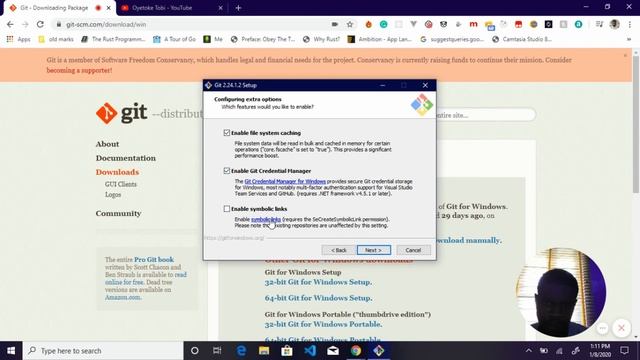Dismiss the Conservancy banner with x
This screenshot has height=360, width=640.
coord(625,55)
